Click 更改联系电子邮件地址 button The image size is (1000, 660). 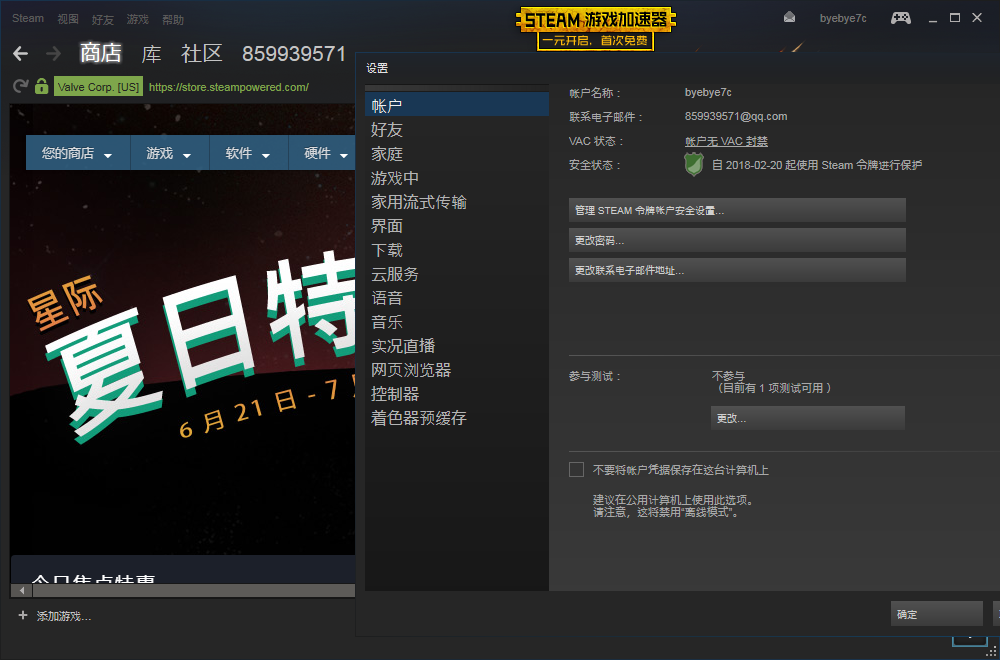(737, 270)
